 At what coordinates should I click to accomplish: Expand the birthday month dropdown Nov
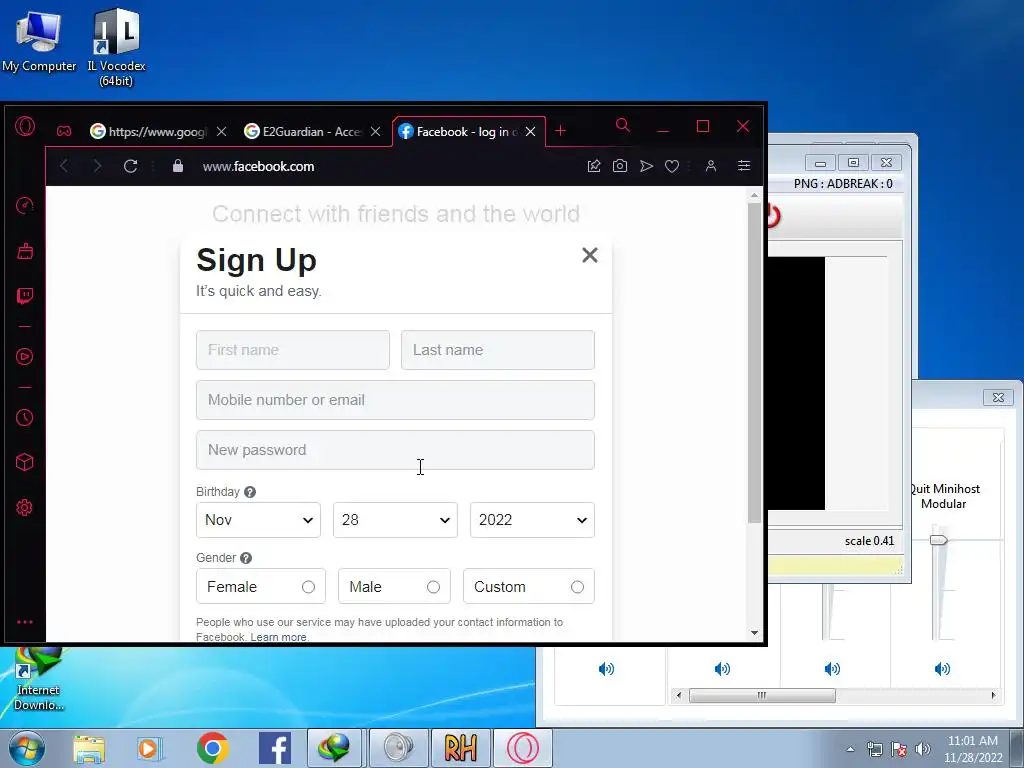click(x=258, y=520)
